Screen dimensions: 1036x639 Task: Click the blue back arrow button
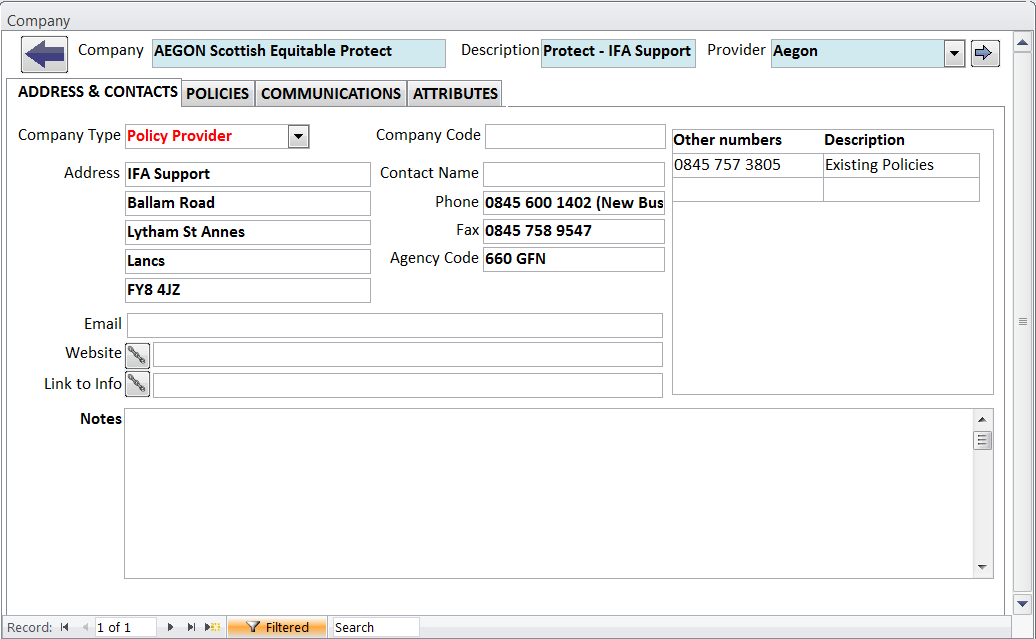[x=44, y=54]
